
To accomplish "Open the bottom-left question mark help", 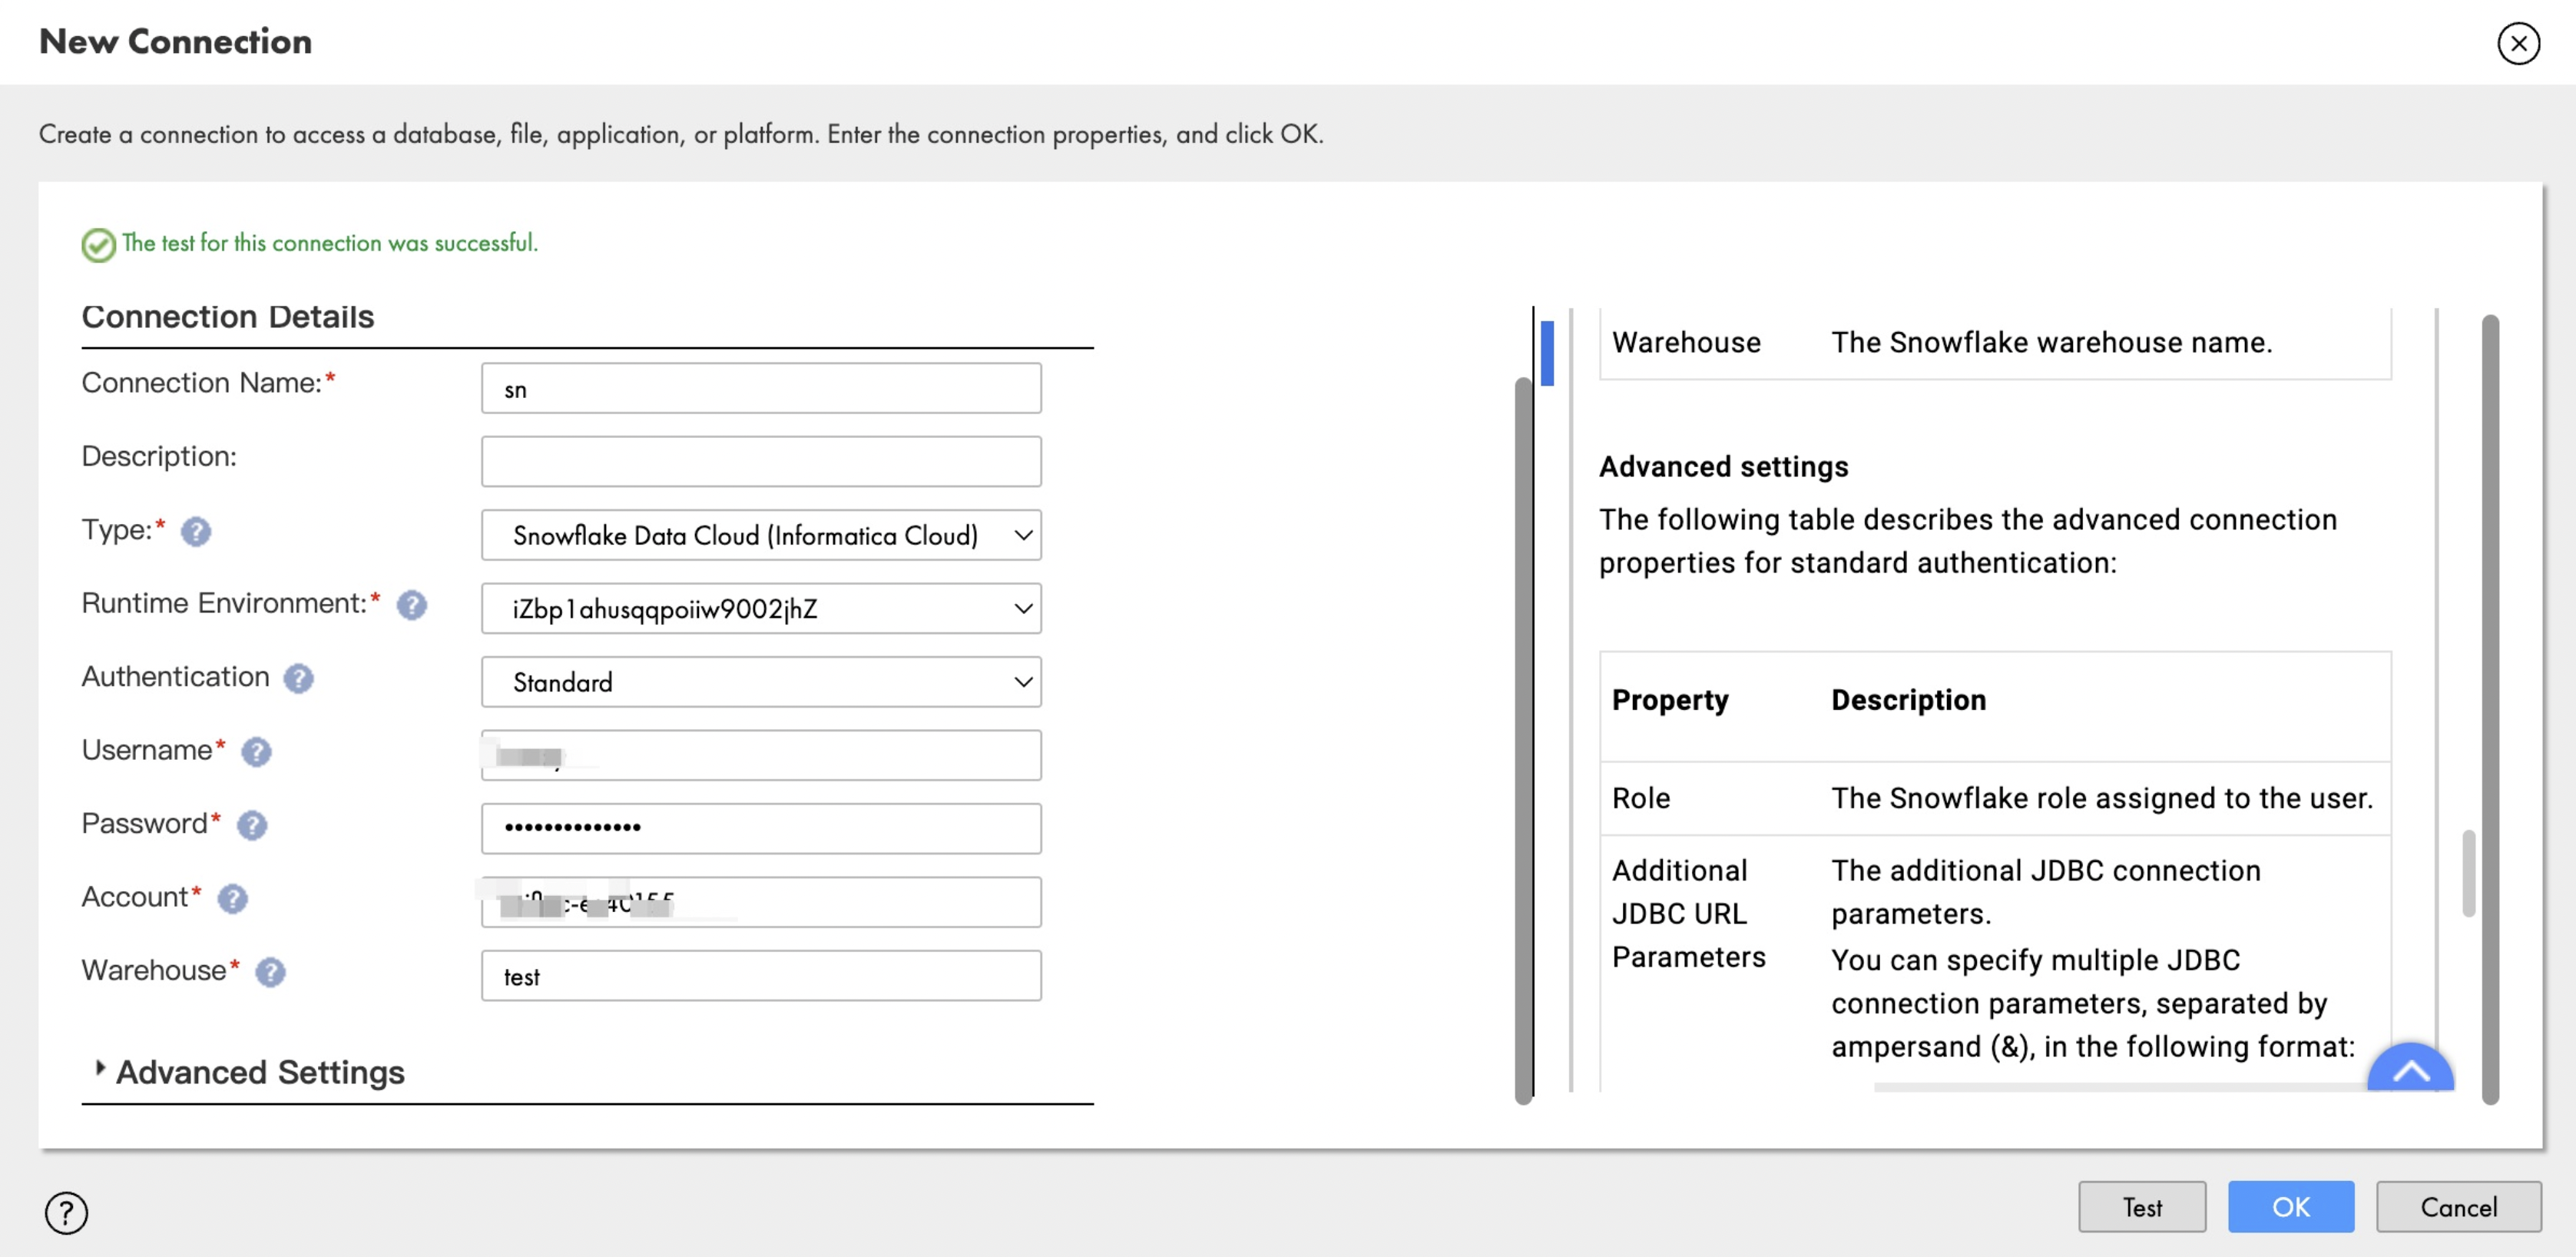I will pos(66,1212).
